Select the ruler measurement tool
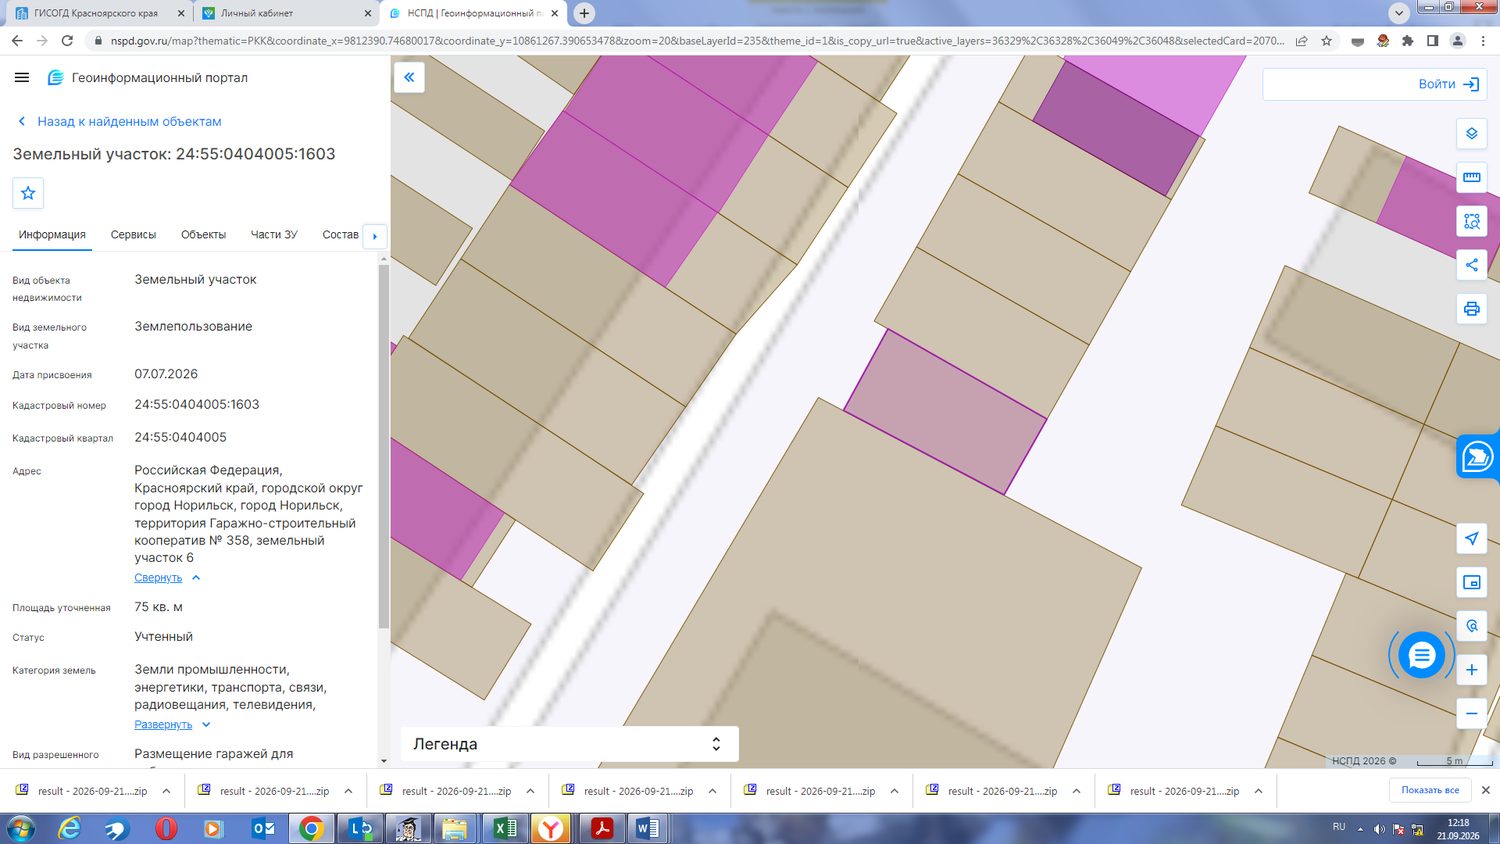The image size is (1500, 844). click(1471, 177)
